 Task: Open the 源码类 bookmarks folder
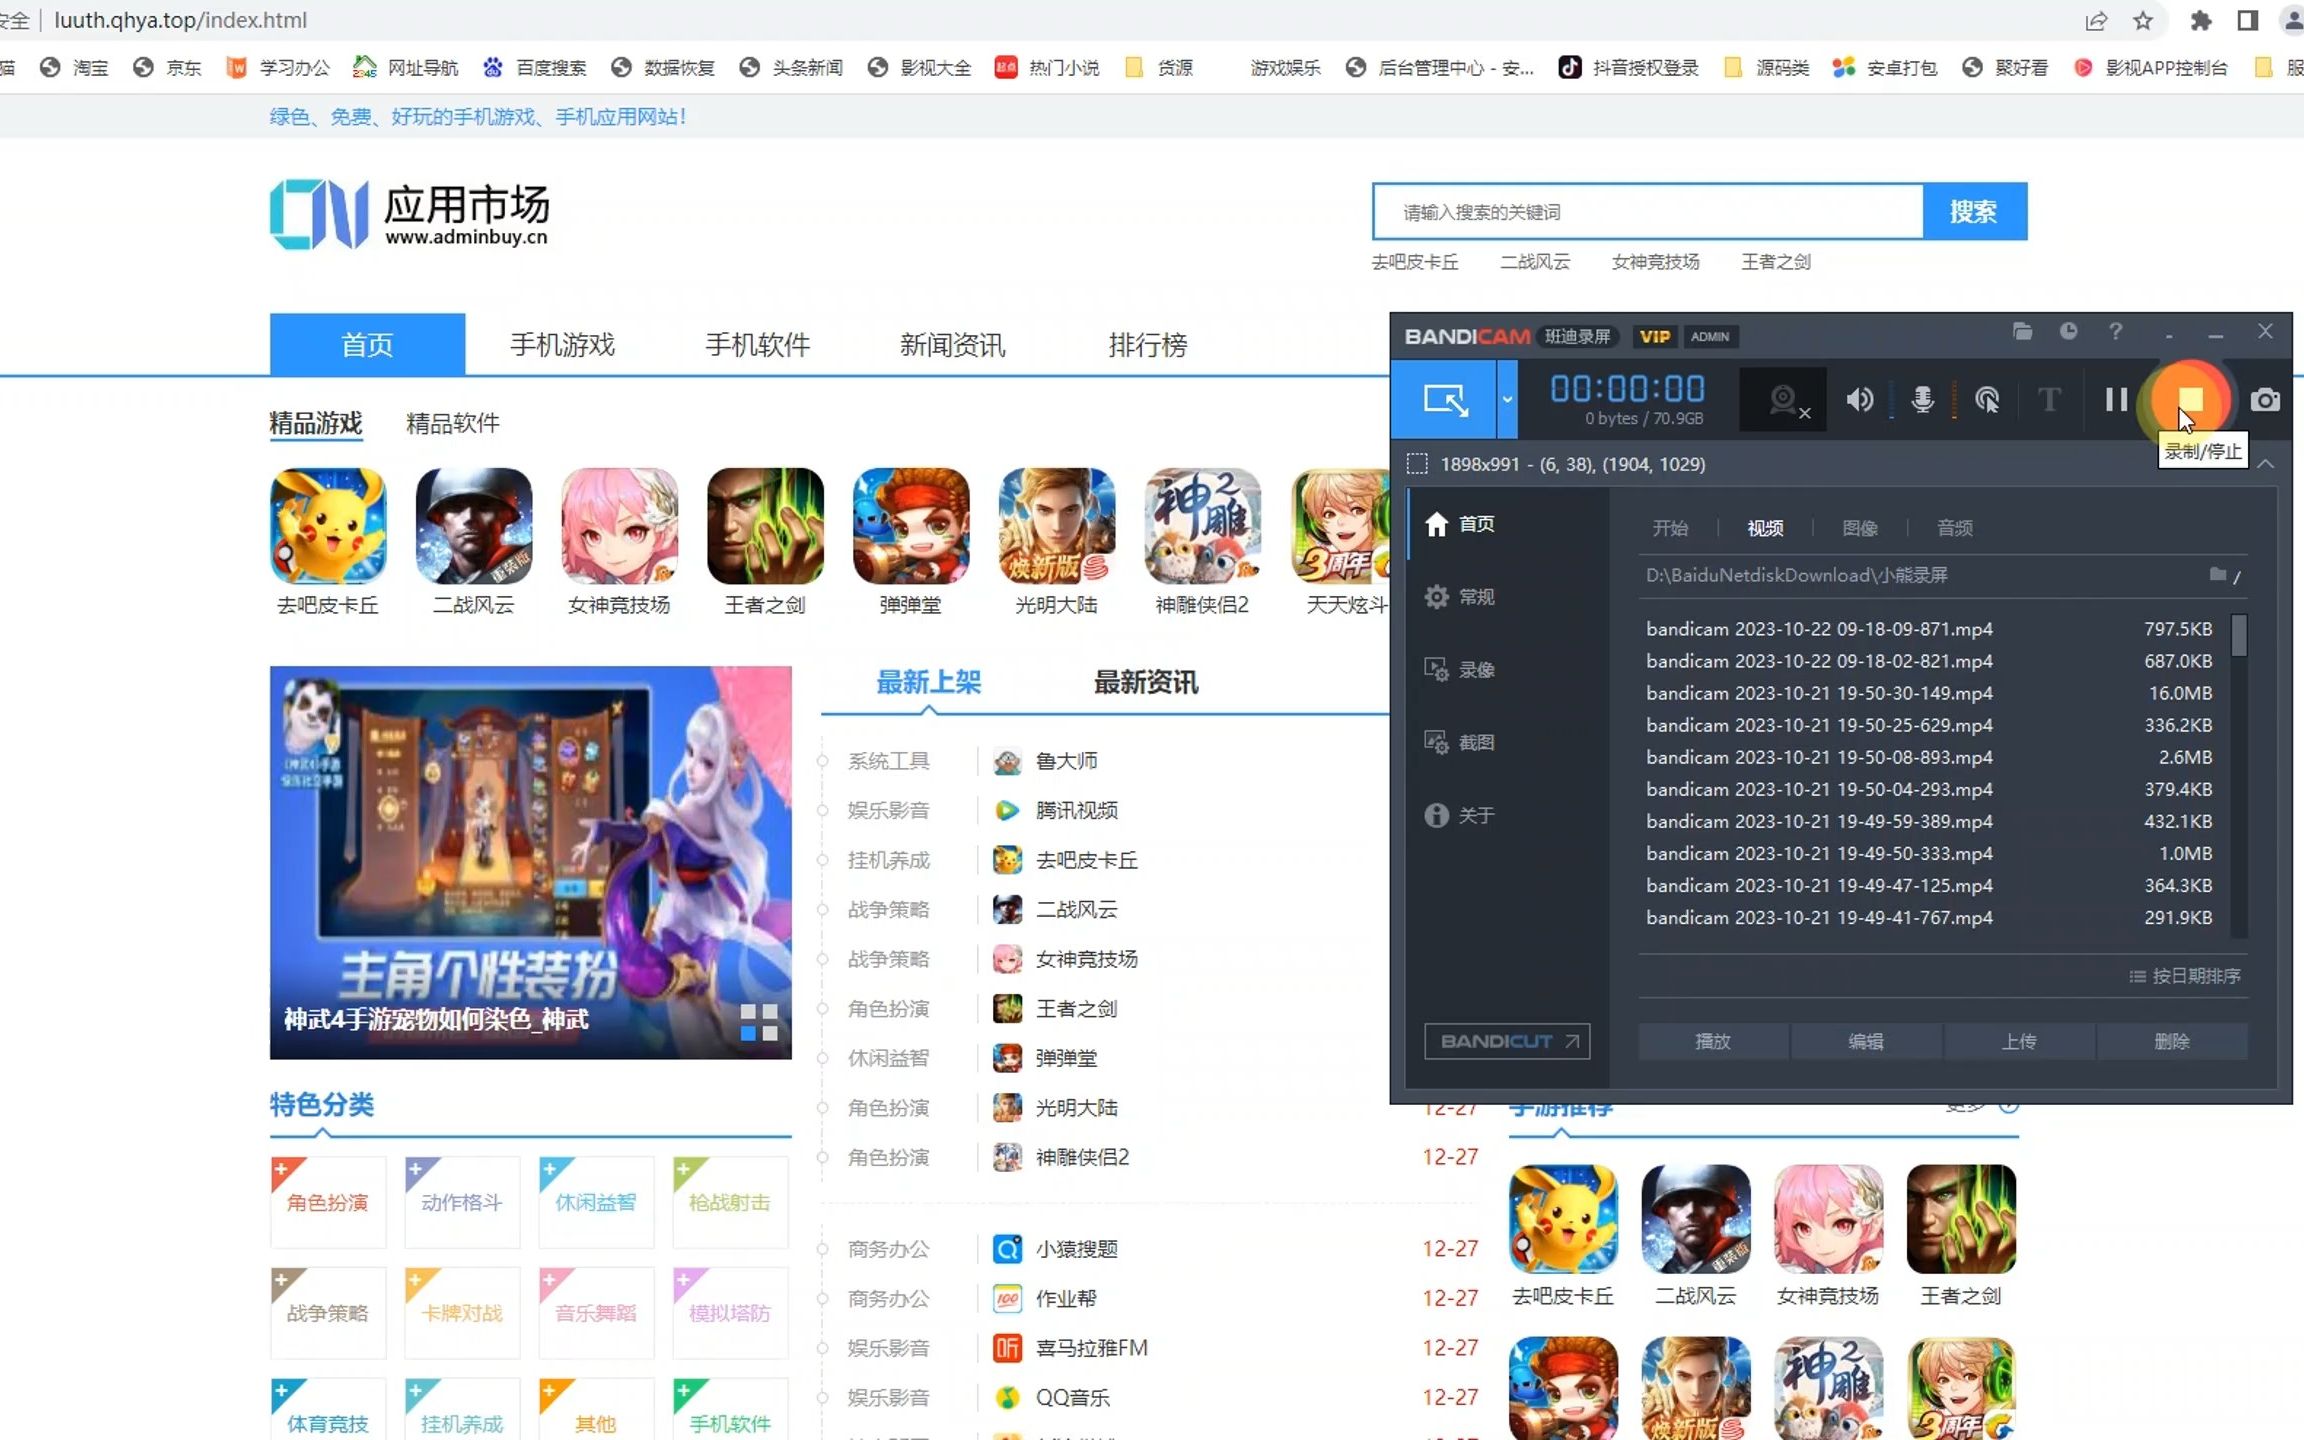point(1767,67)
